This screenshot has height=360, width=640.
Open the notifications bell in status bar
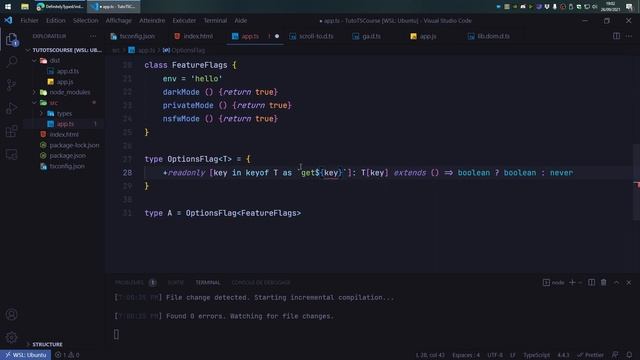pyautogui.click(x=629, y=355)
